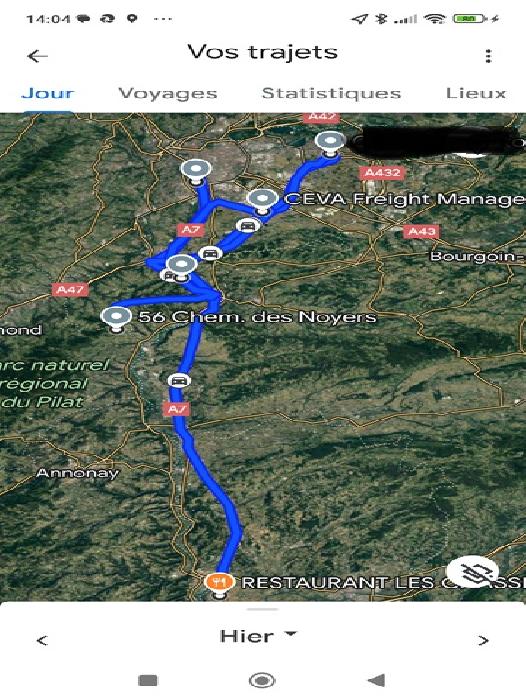Tap the Android recent apps square

pos(148,680)
